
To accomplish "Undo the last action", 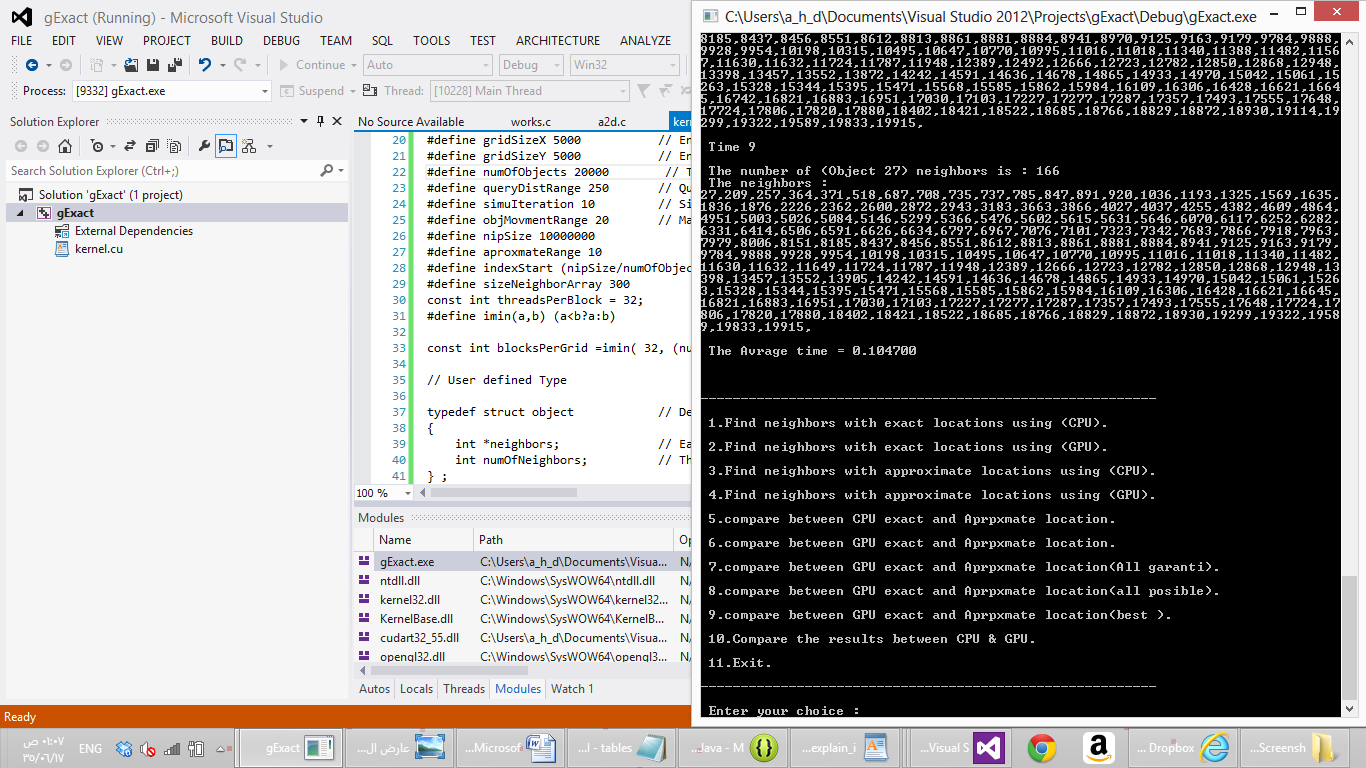I will click(x=205, y=65).
